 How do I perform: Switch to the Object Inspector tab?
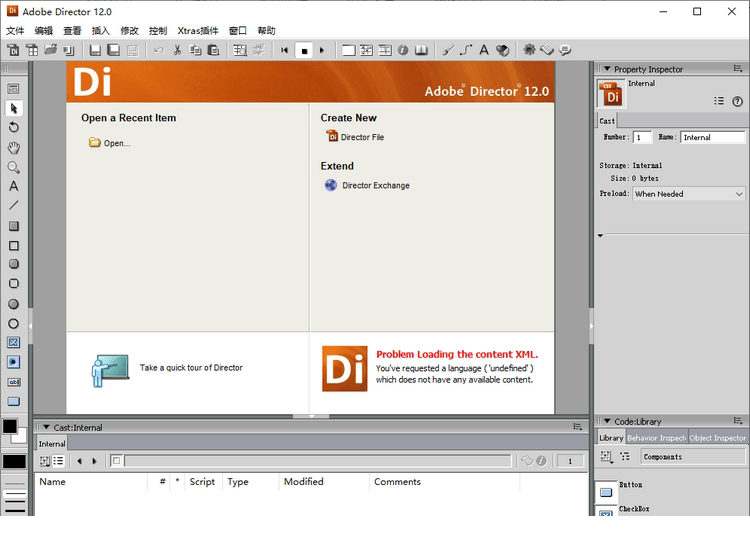717,438
